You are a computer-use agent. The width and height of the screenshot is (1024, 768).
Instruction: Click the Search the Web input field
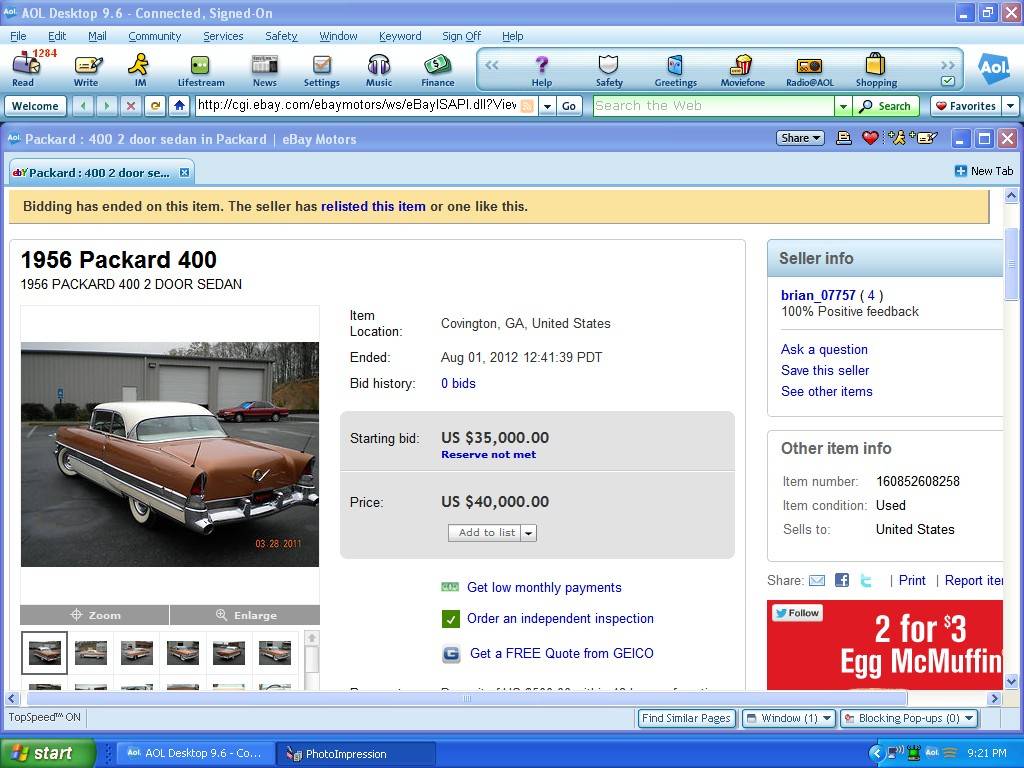pos(713,106)
